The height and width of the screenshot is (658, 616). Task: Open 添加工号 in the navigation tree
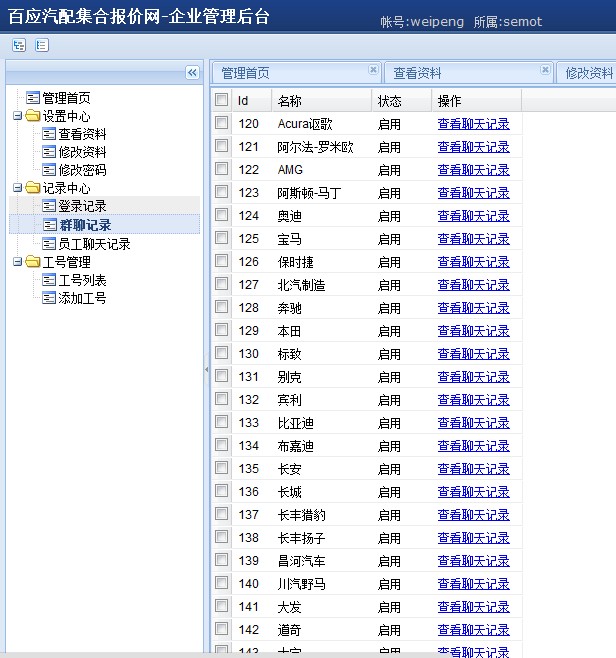82,298
